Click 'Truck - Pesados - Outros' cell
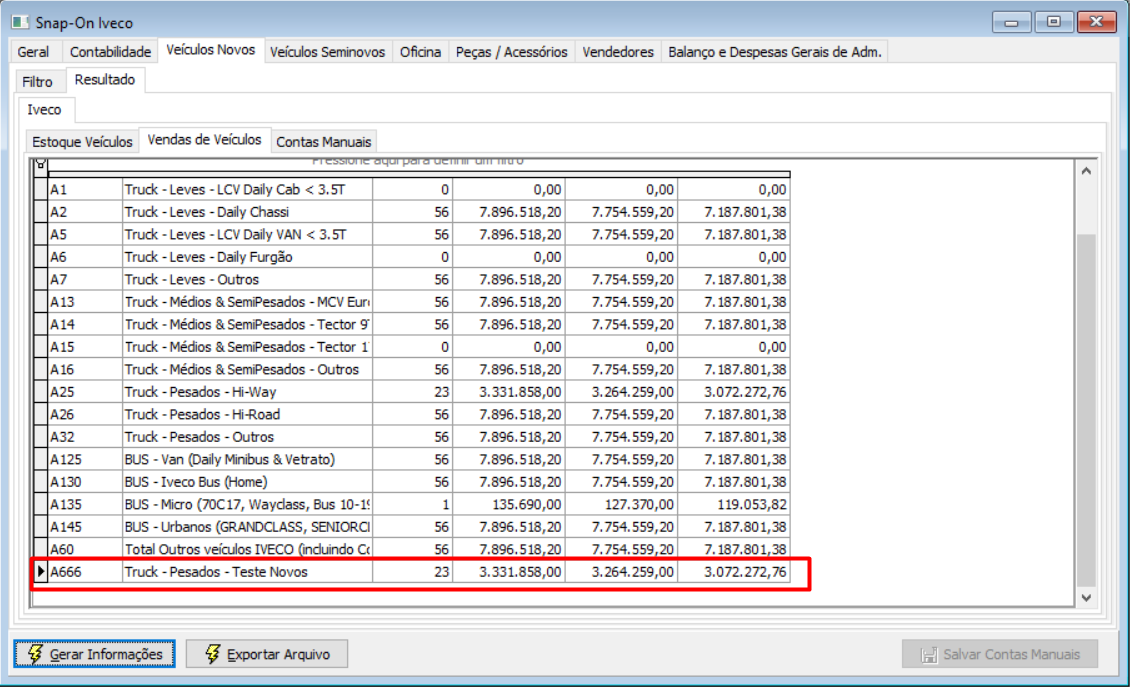The height and width of the screenshot is (687, 1130). click(x=247, y=437)
